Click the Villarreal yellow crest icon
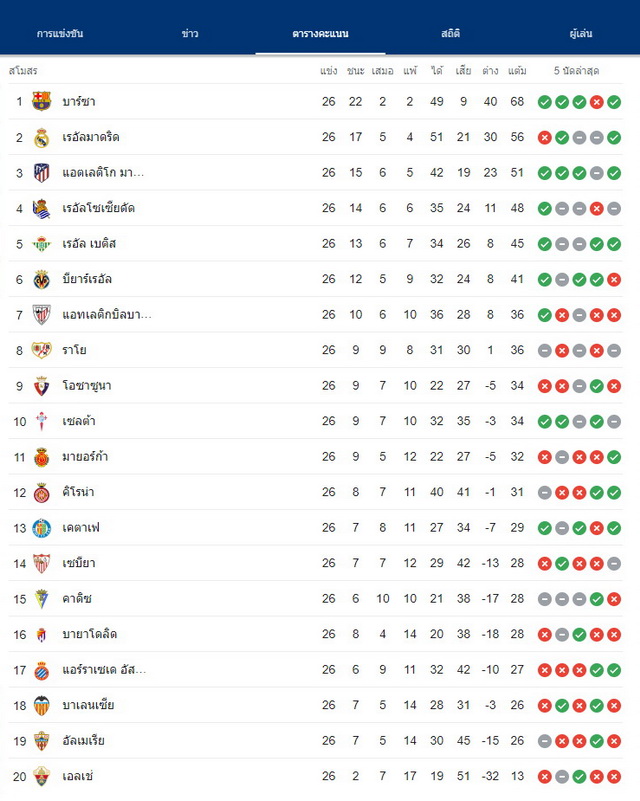This screenshot has height=801, width=640. (41, 279)
